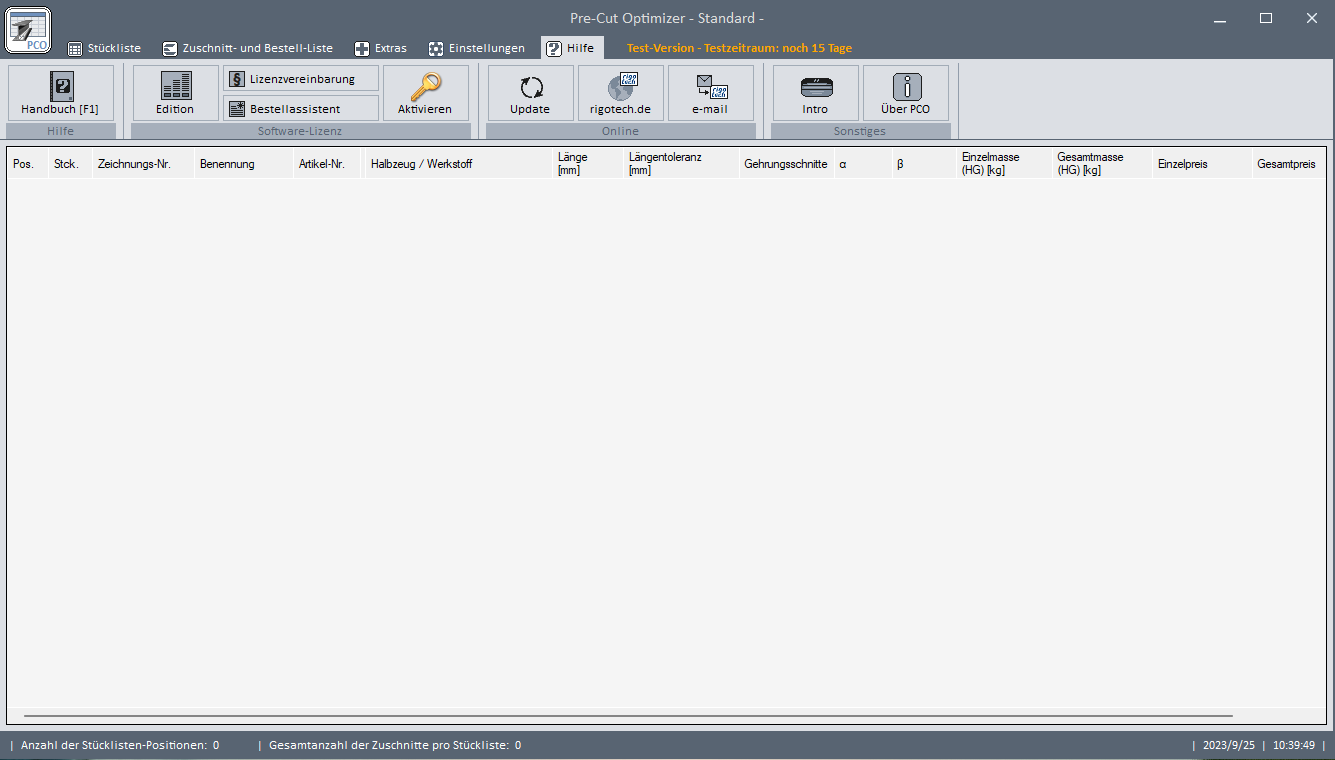Open the Handbuch [F1] manual

(61, 93)
